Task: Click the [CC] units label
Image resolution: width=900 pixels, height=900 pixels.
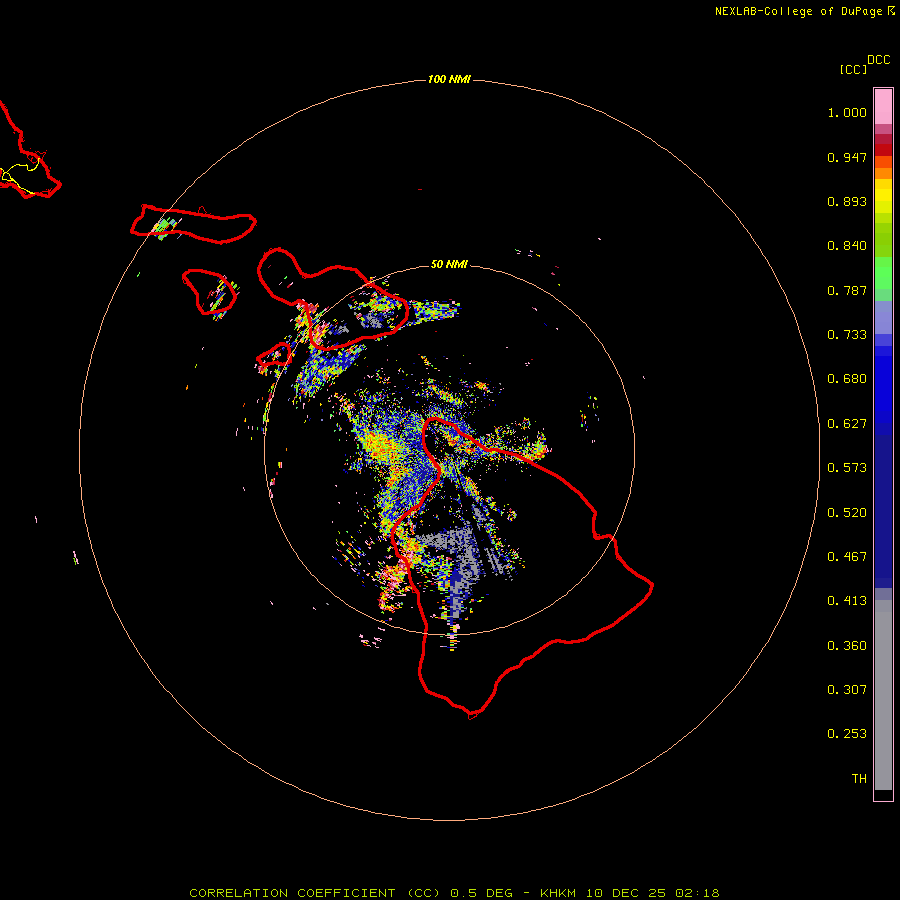Action: tap(853, 69)
